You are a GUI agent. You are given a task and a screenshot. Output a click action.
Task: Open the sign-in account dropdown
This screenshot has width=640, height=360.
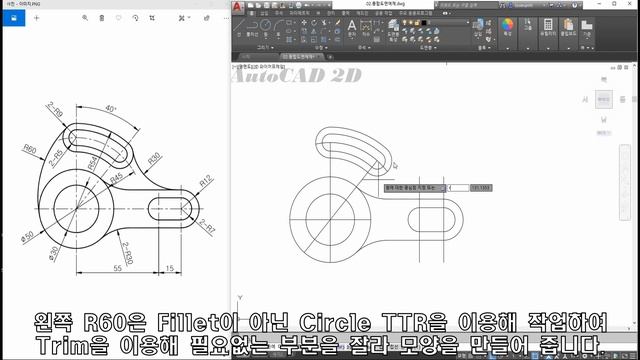[528, 5]
